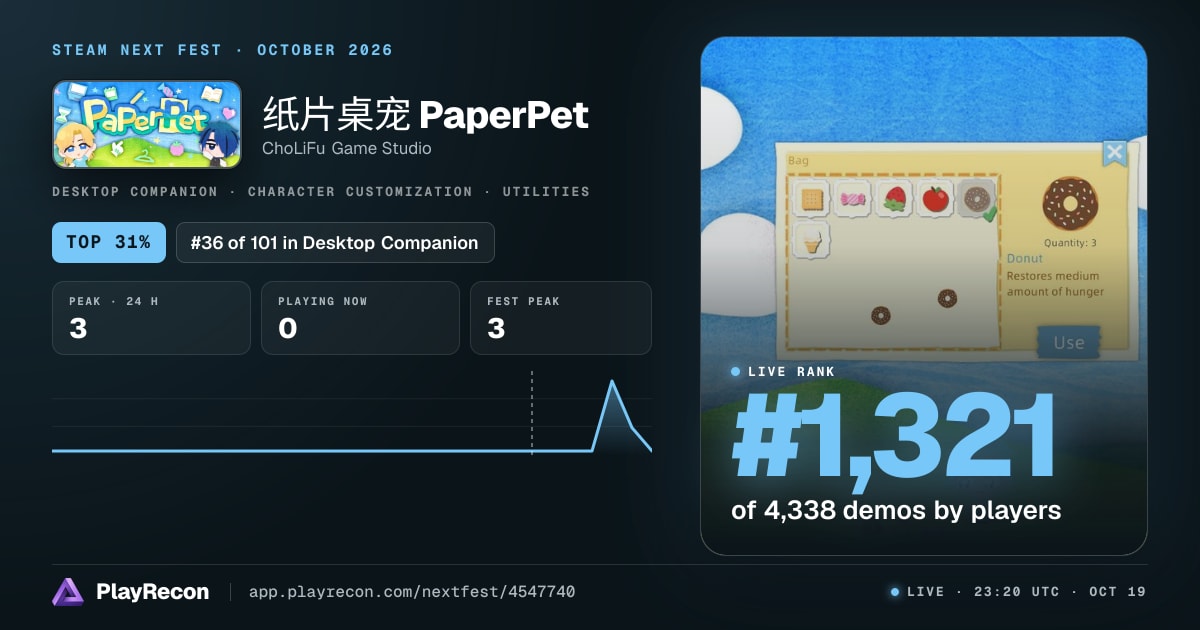Click the "UTILITIES" tag

pos(546,191)
